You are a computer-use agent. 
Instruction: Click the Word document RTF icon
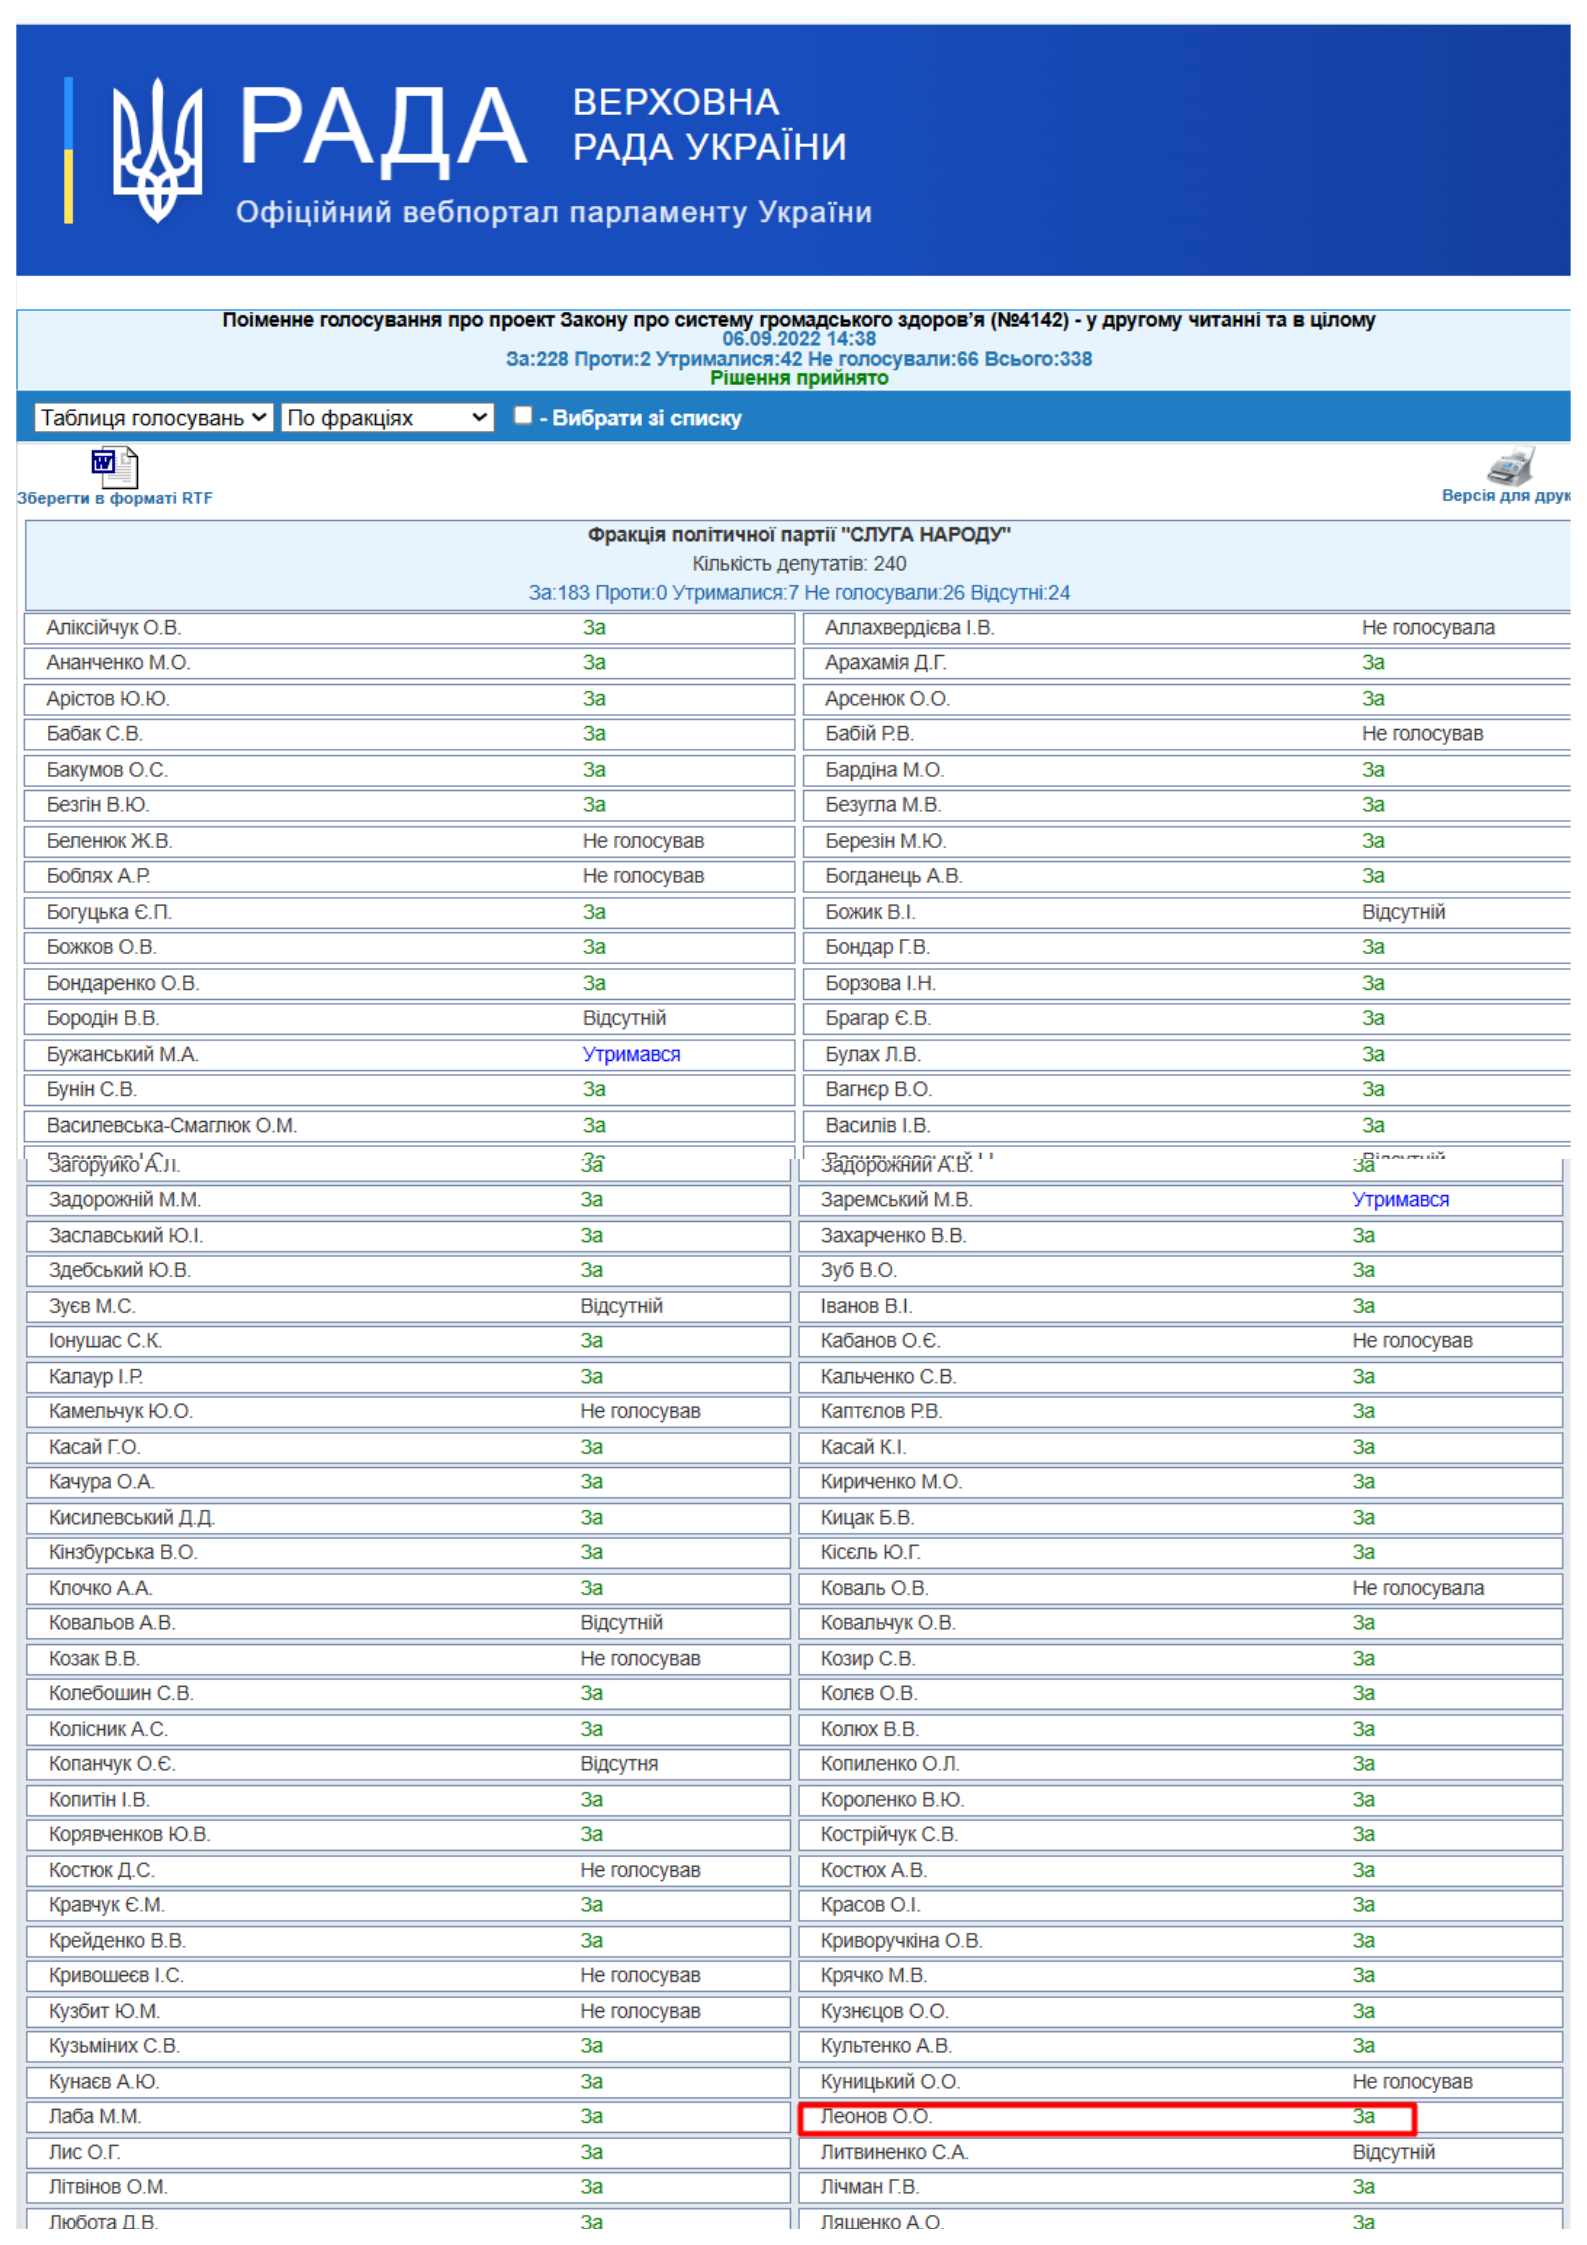click(114, 467)
